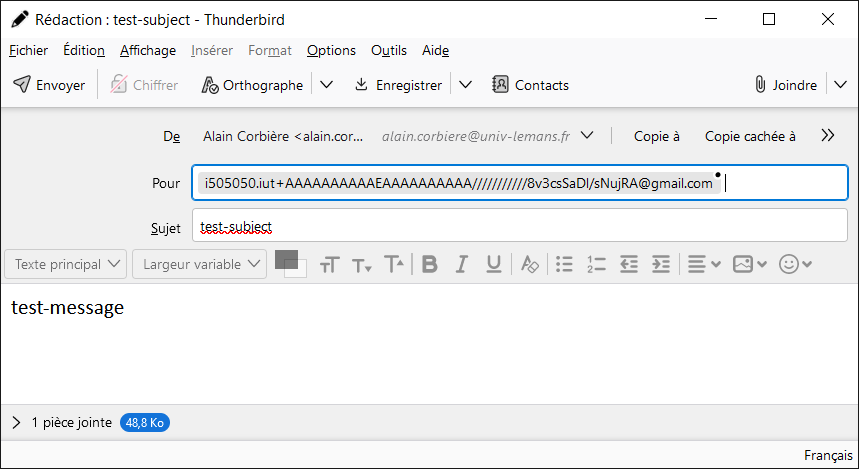Image resolution: width=859 pixels, height=469 pixels.
Task: Open the font size chooser icon
Action: pyautogui.click(x=330, y=265)
